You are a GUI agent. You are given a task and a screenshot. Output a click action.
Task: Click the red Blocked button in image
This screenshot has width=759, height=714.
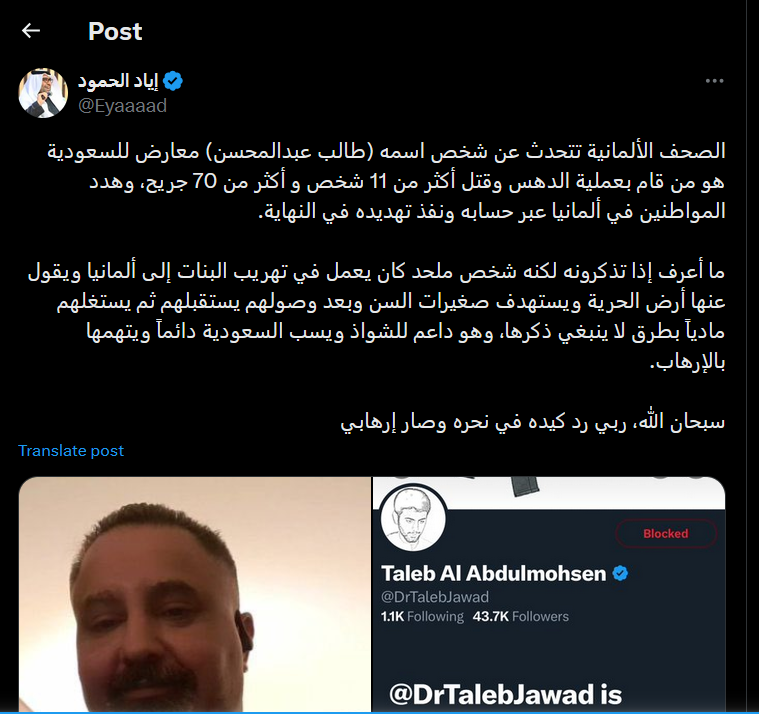pyautogui.click(x=666, y=533)
